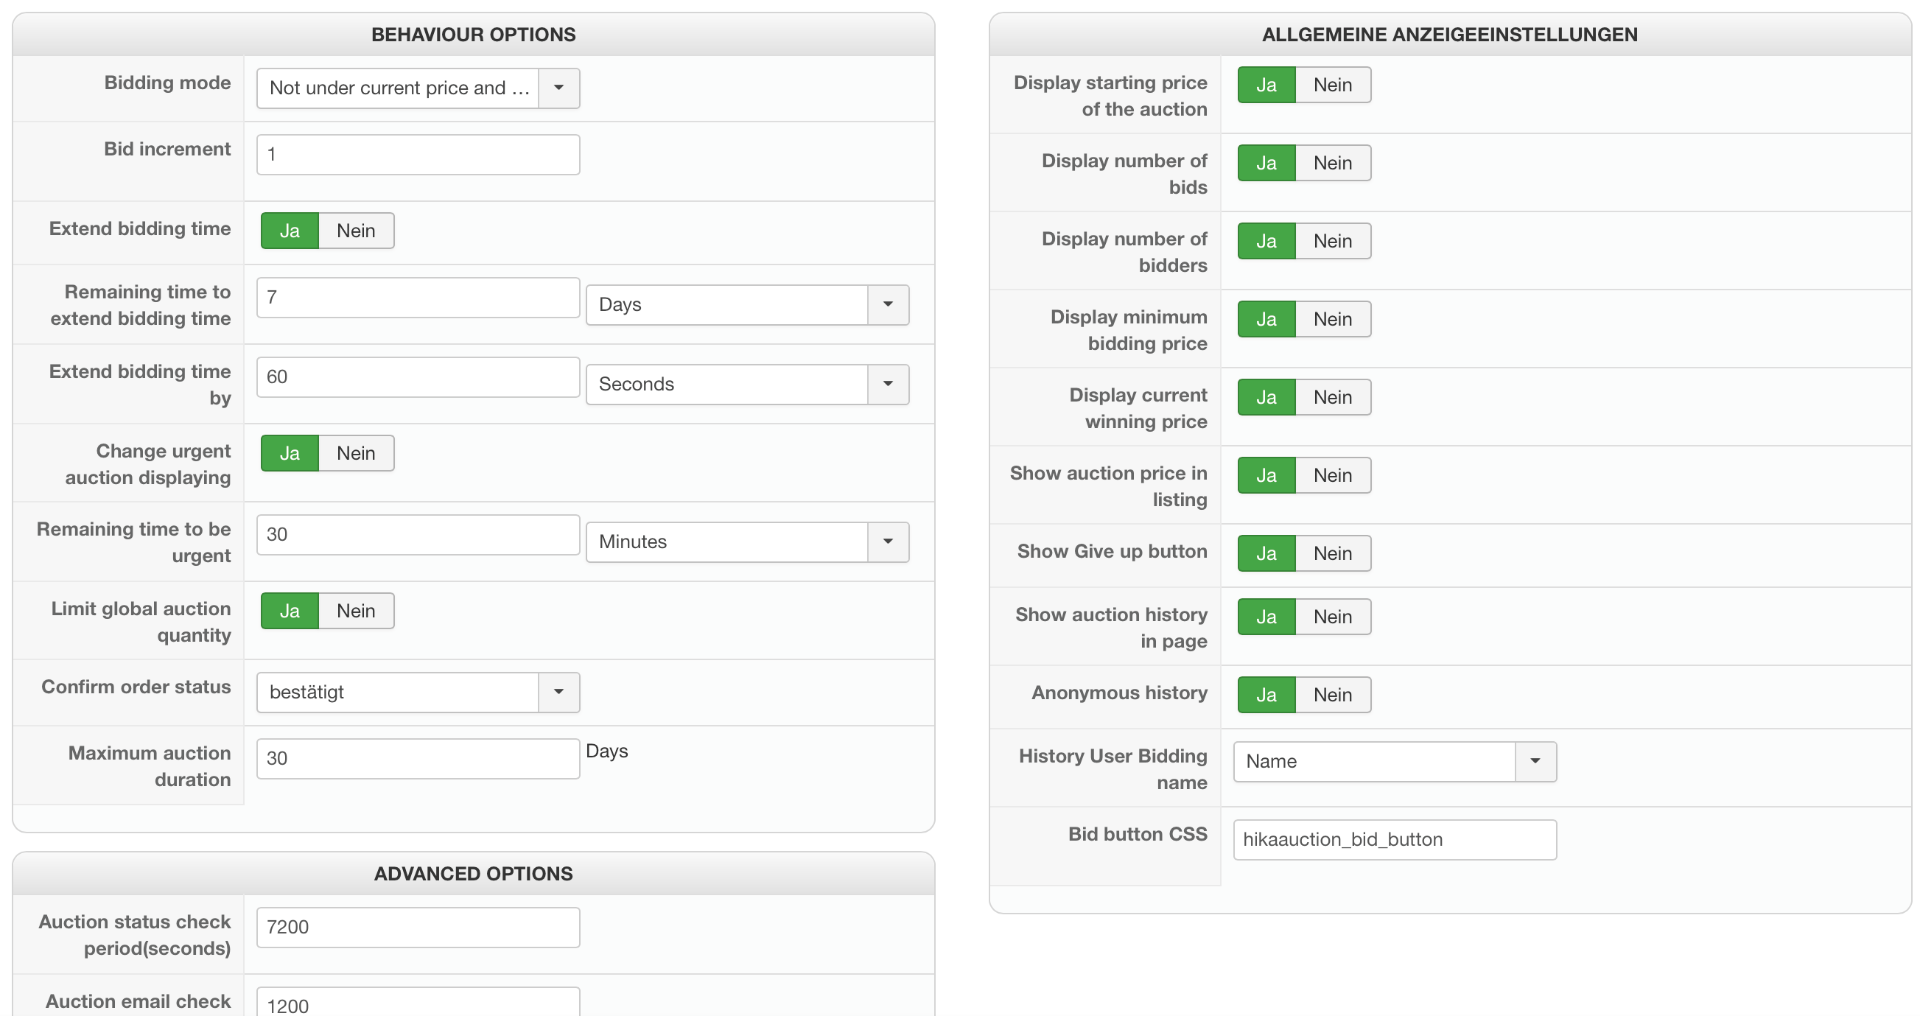
Task: Choose Ja for Display number of bidders
Action: click(x=1266, y=241)
